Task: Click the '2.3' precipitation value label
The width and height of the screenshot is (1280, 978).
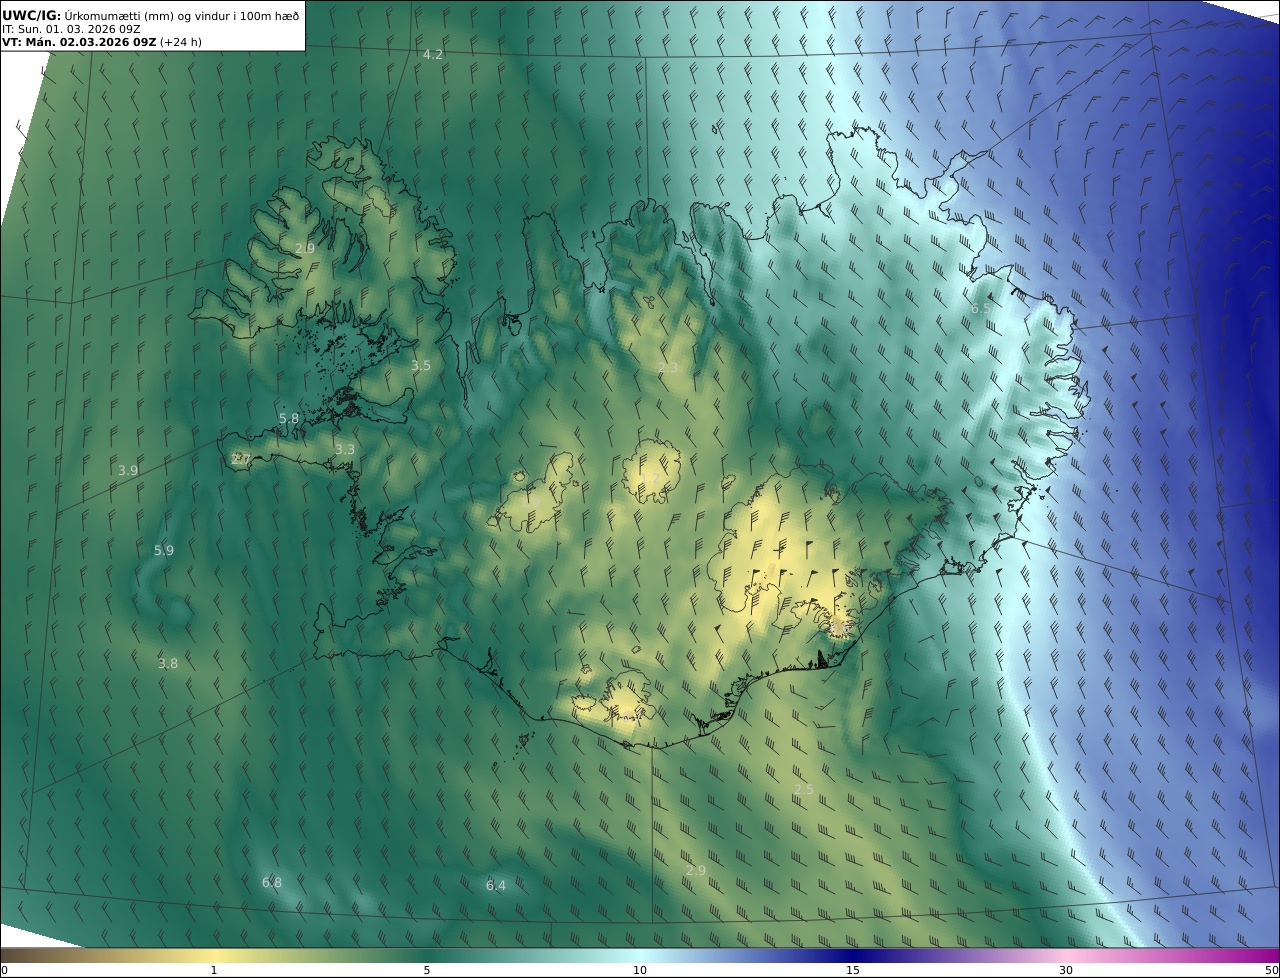Action: [x=668, y=368]
